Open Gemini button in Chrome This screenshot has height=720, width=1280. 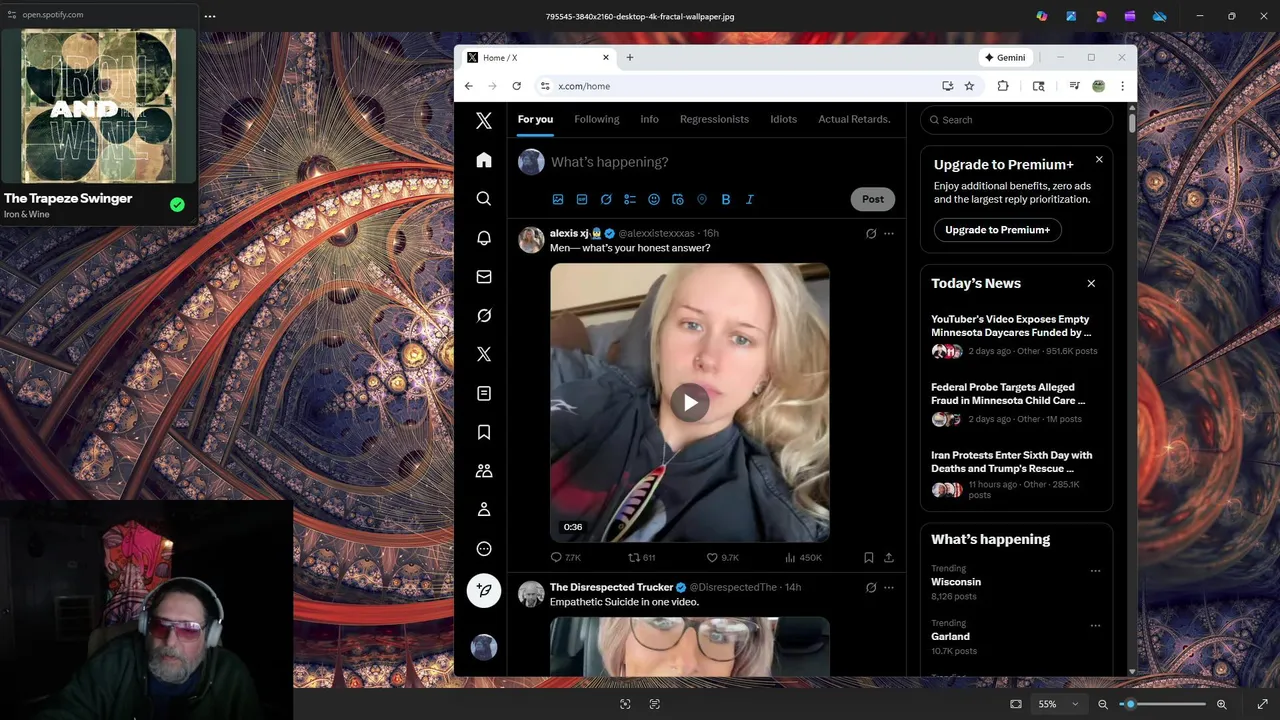pyautogui.click(x=1005, y=58)
